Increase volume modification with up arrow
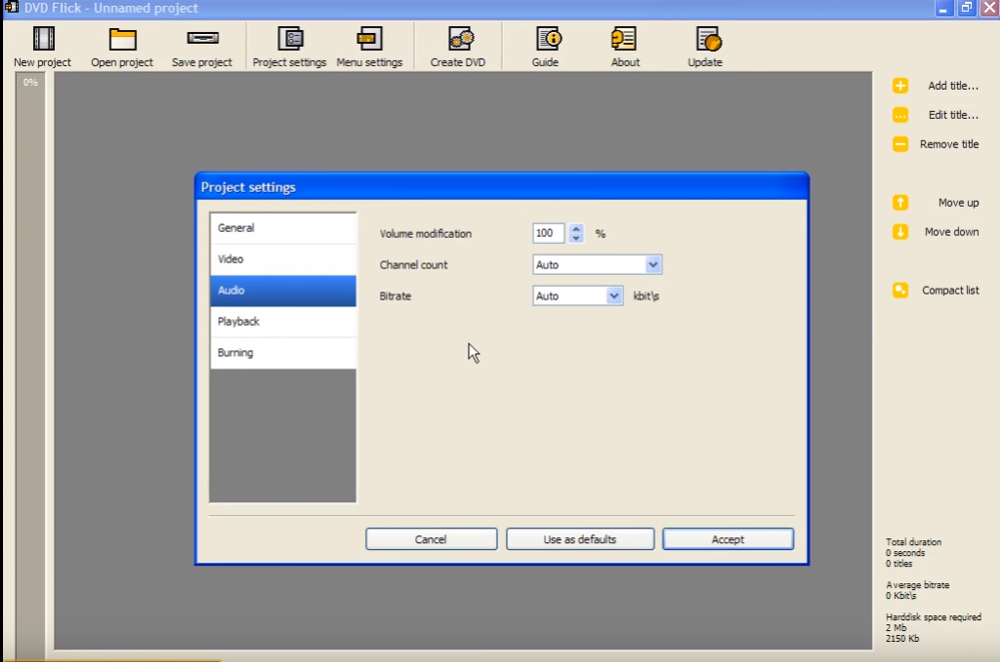The image size is (1000, 662). (x=576, y=228)
